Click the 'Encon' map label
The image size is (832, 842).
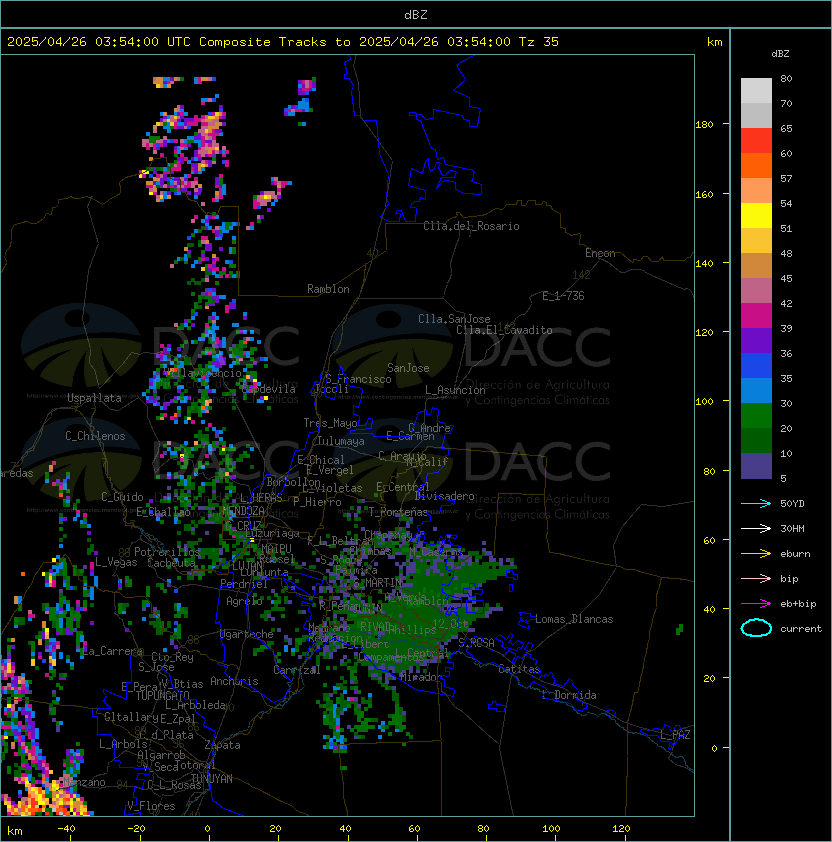coord(600,253)
